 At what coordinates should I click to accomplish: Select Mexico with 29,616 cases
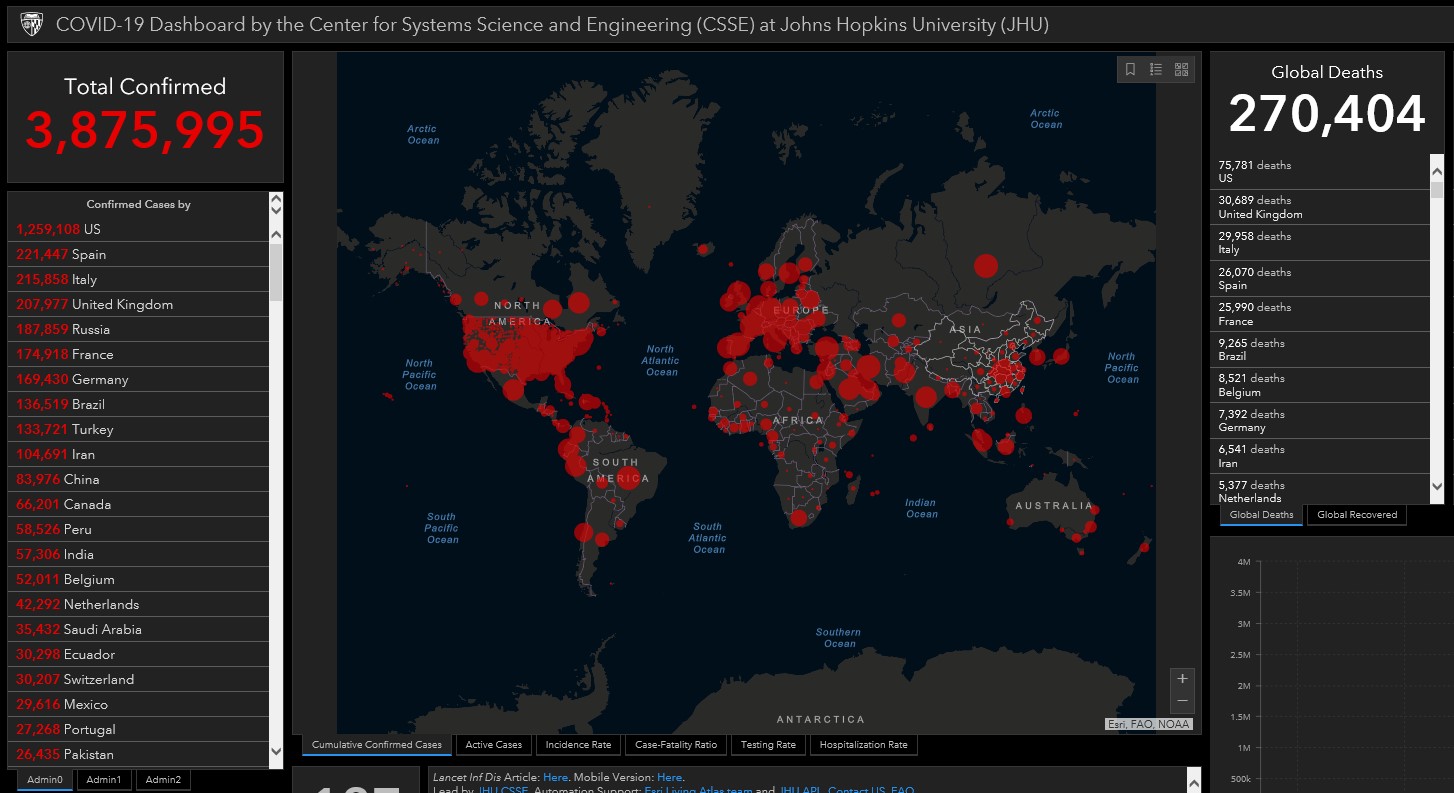pos(138,704)
